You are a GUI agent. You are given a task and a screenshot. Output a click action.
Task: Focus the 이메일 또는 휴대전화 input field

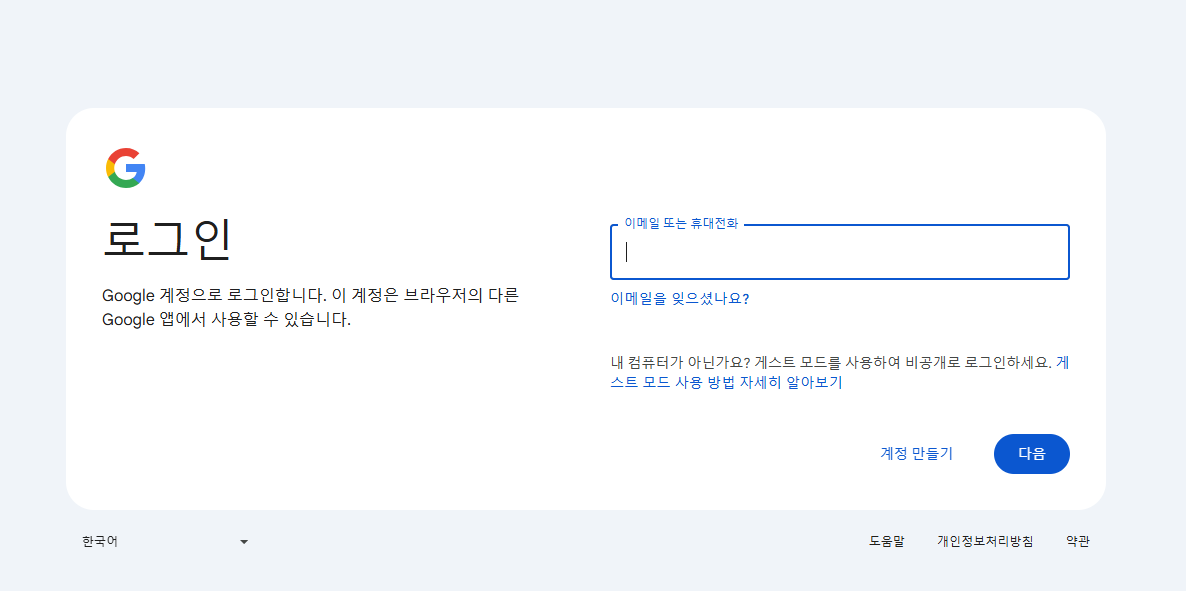click(x=840, y=252)
